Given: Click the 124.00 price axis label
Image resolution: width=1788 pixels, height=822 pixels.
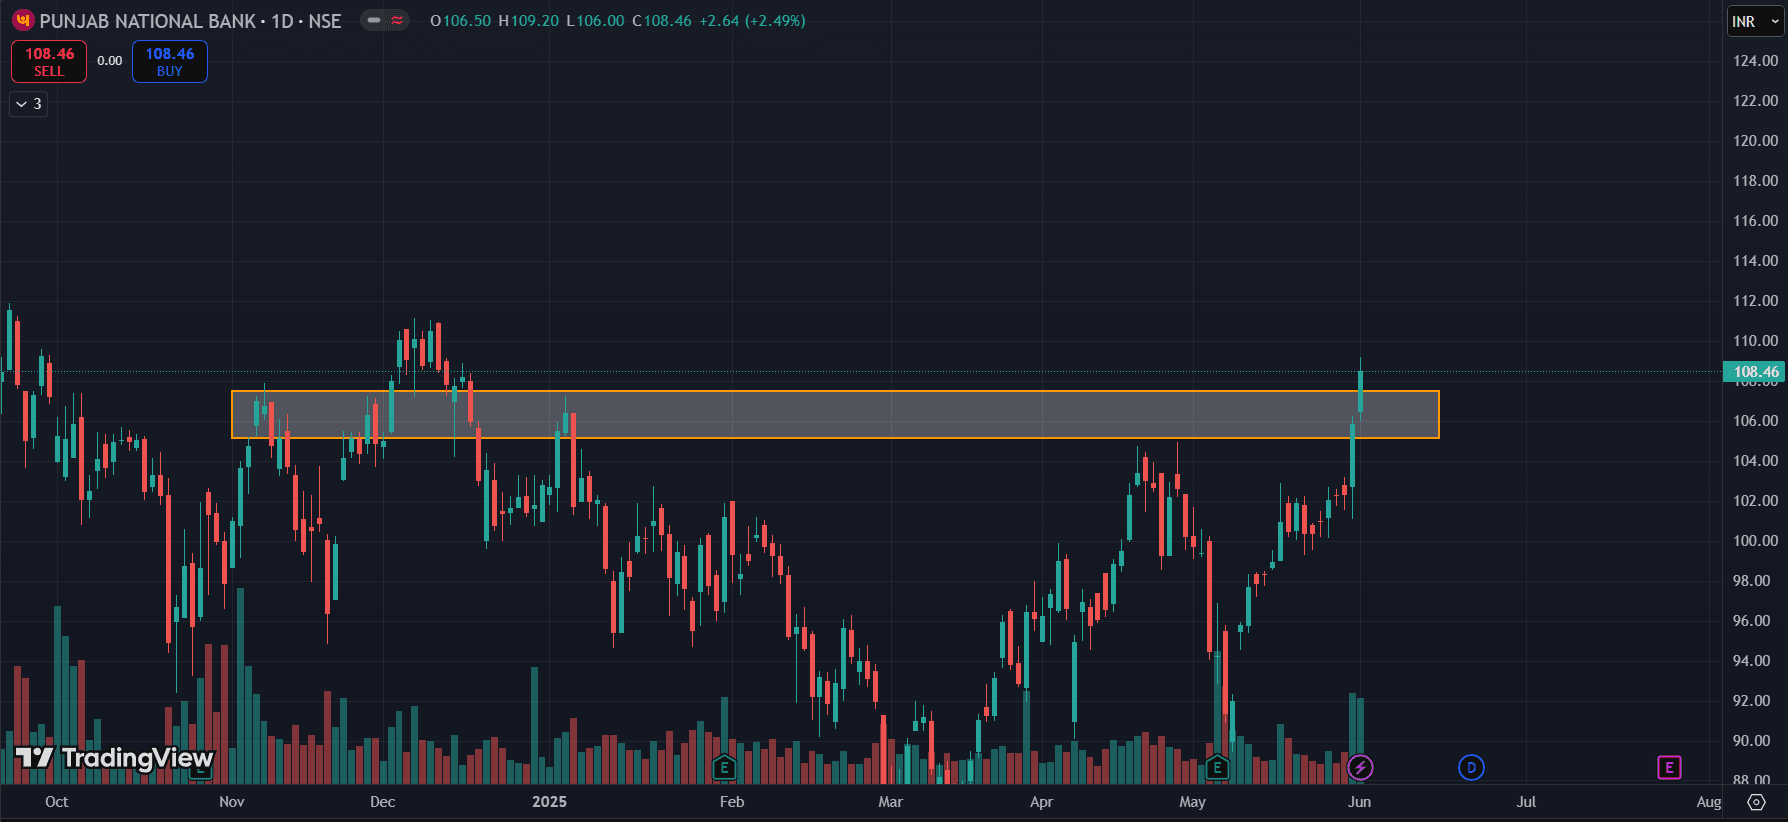Looking at the screenshot, I should click(1756, 61).
